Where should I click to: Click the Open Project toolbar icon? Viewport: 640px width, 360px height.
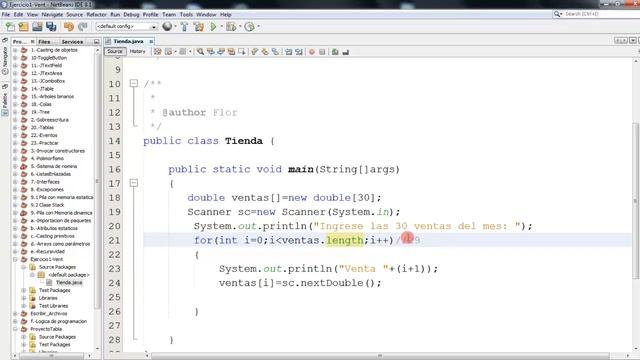[37, 27]
